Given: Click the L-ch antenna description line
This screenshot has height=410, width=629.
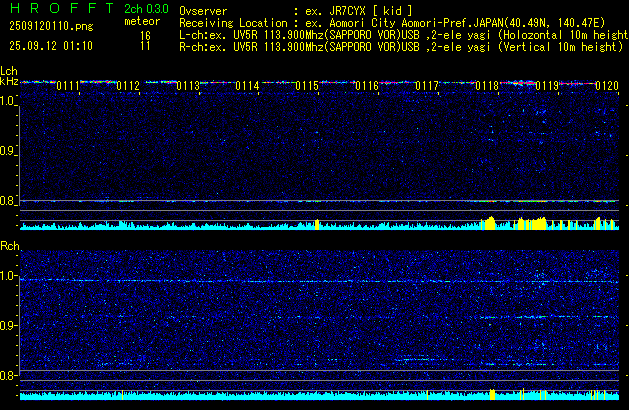Looking at the screenshot, I should tap(404, 35).
